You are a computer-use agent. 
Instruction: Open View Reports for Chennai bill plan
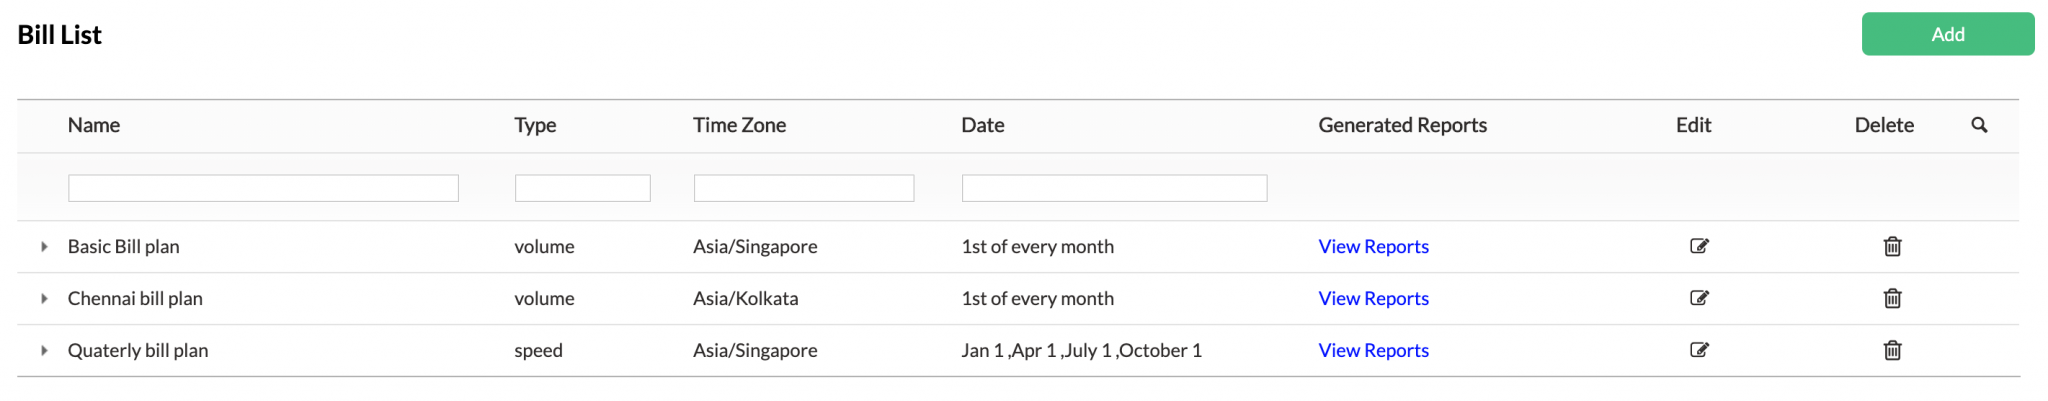(x=1373, y=298)
